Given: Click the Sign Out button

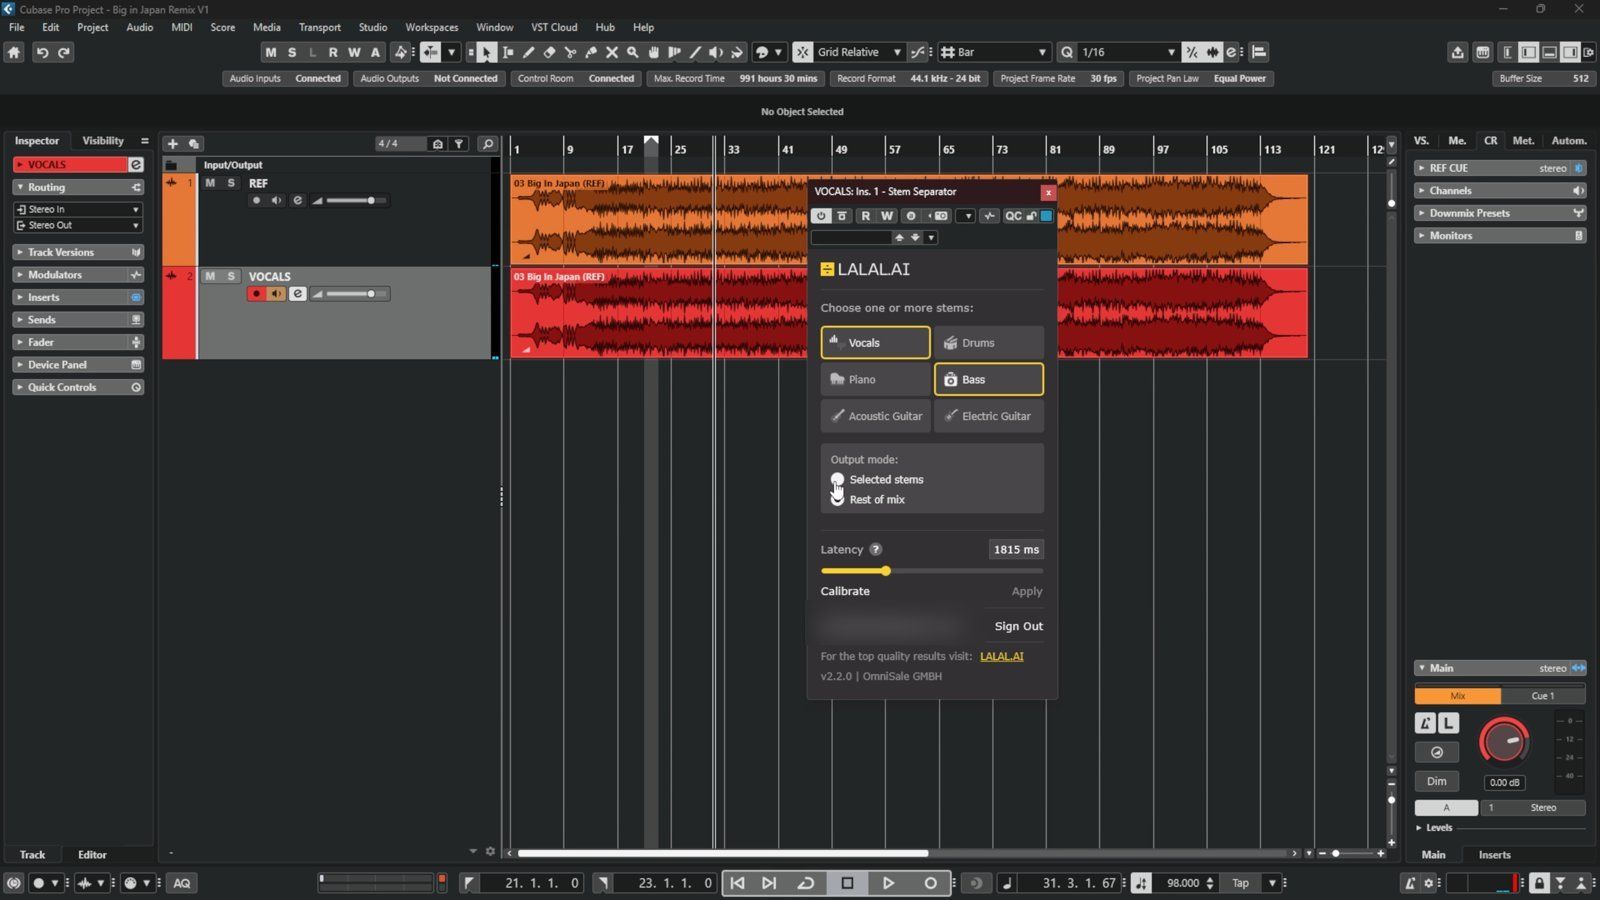Looking at the screenshot, I should pyautogui.click(x=1018, y=626).
